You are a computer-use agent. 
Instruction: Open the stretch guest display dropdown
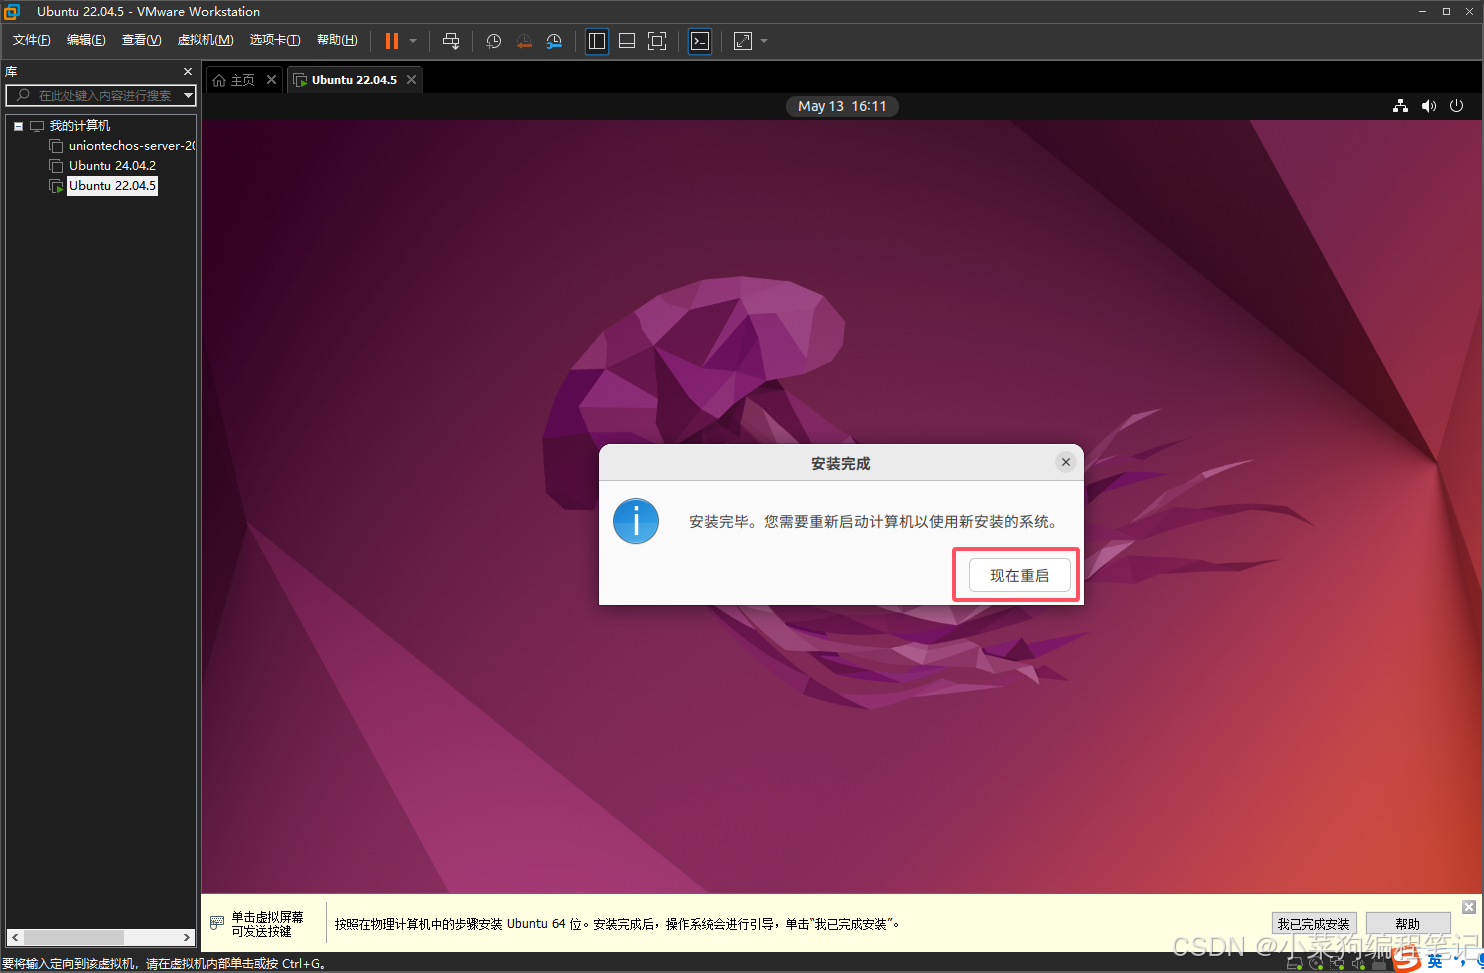click(763, 41)
